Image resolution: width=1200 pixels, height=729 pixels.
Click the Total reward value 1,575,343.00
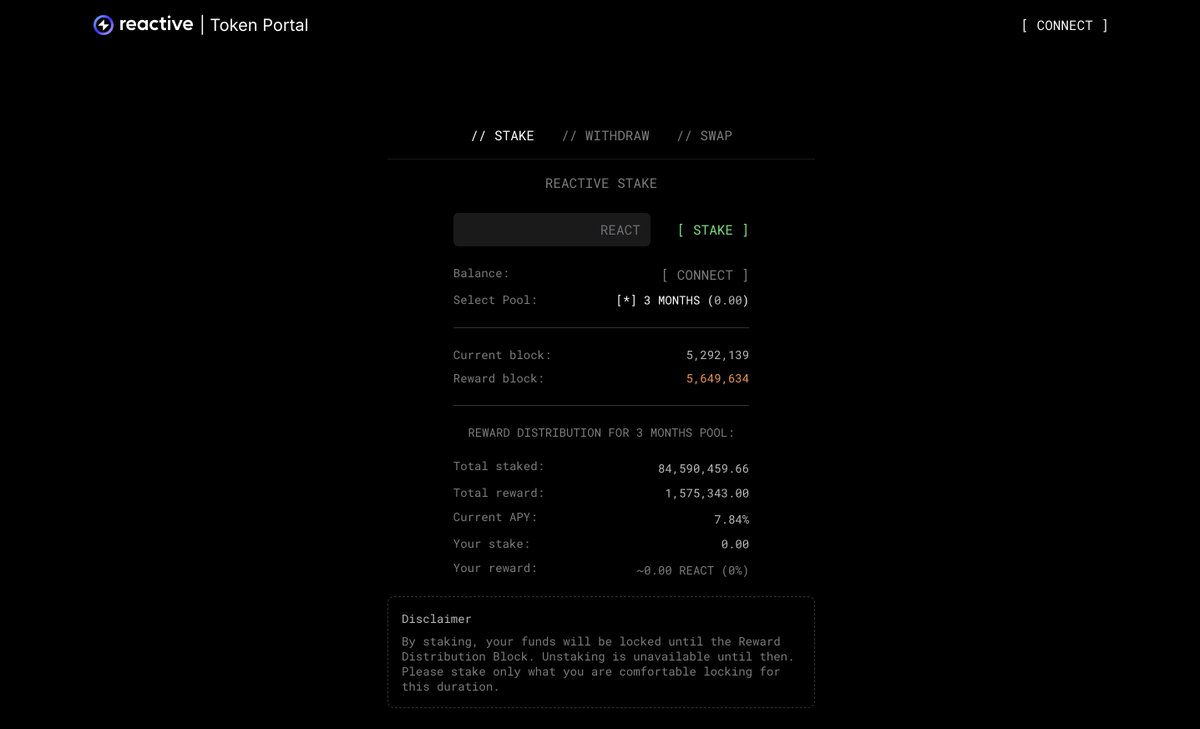(707, 493)
